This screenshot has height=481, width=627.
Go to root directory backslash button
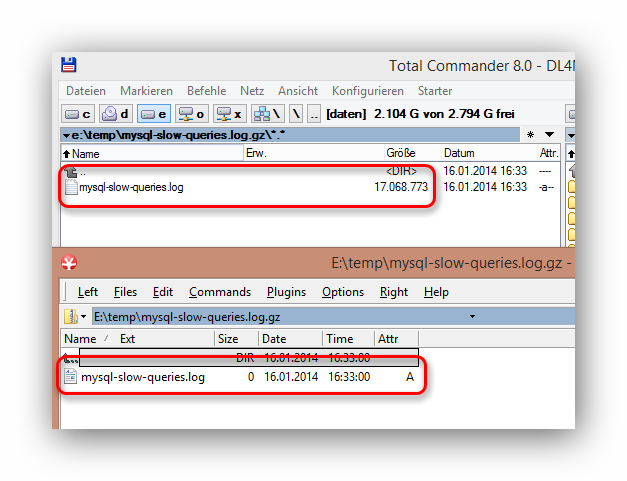click(296, 114)
